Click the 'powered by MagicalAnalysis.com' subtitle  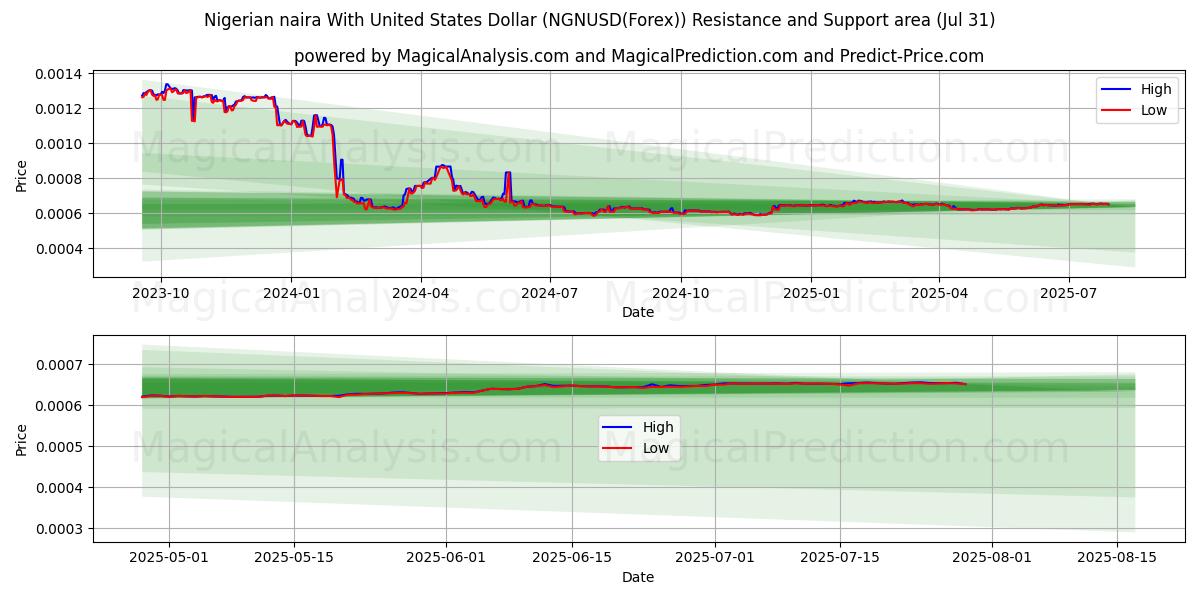point(639,56)
